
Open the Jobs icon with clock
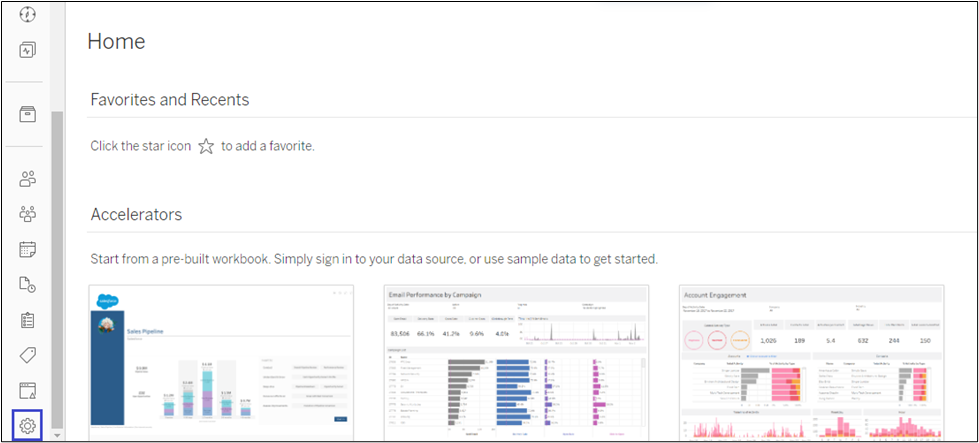click(28, 285)
